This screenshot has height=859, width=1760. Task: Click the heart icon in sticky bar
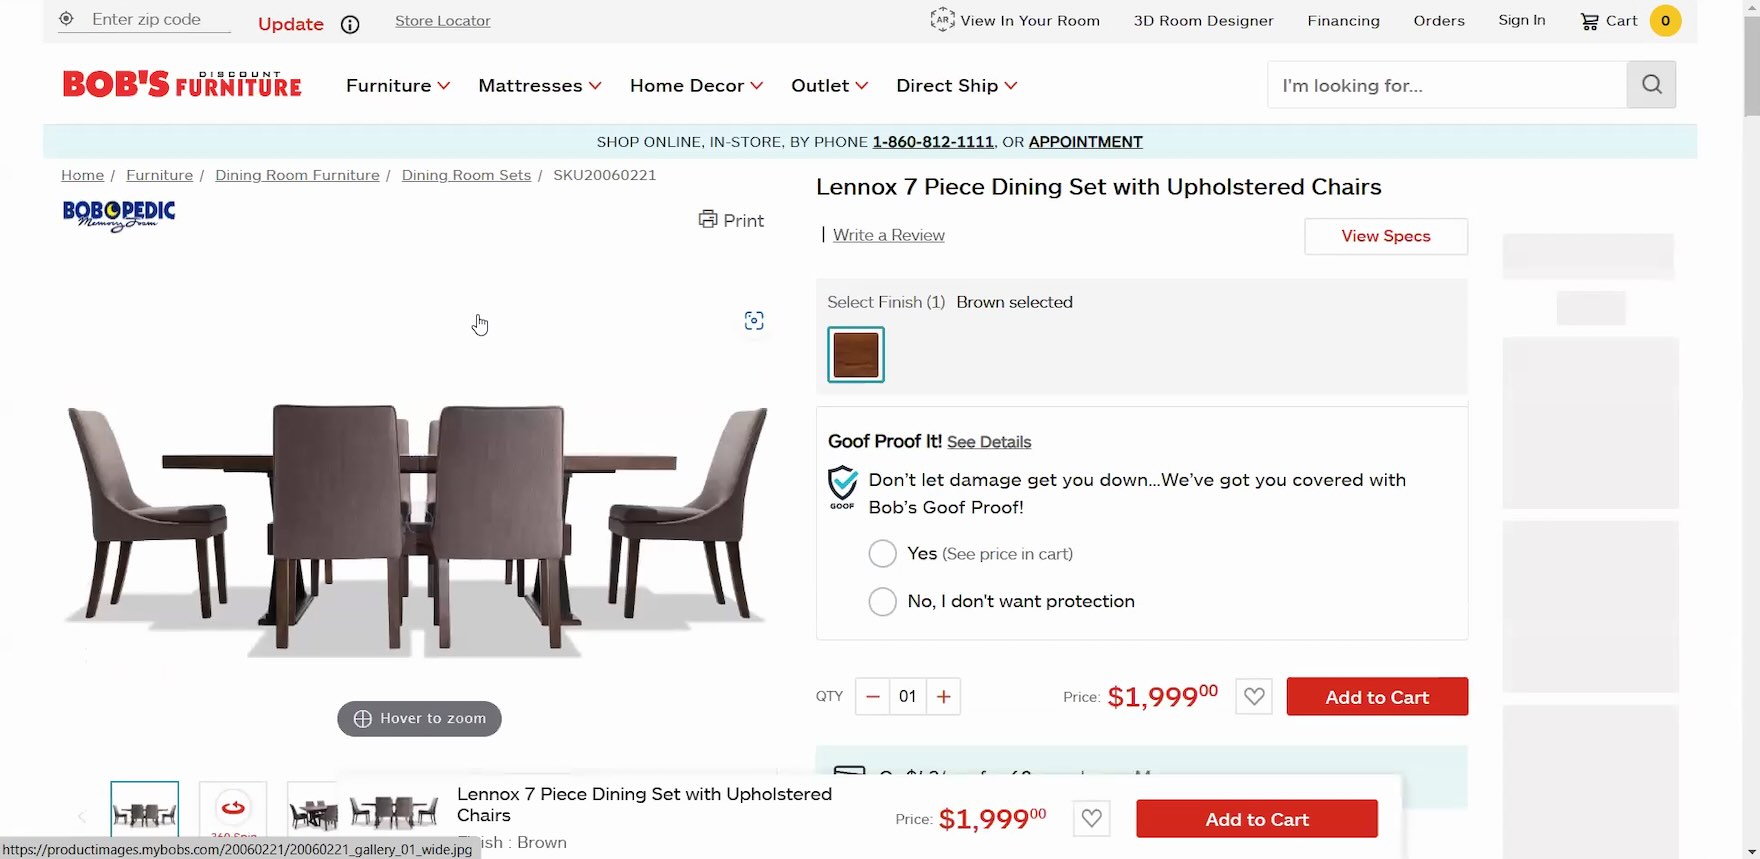pyautogui.click(x=1091, y=819)
